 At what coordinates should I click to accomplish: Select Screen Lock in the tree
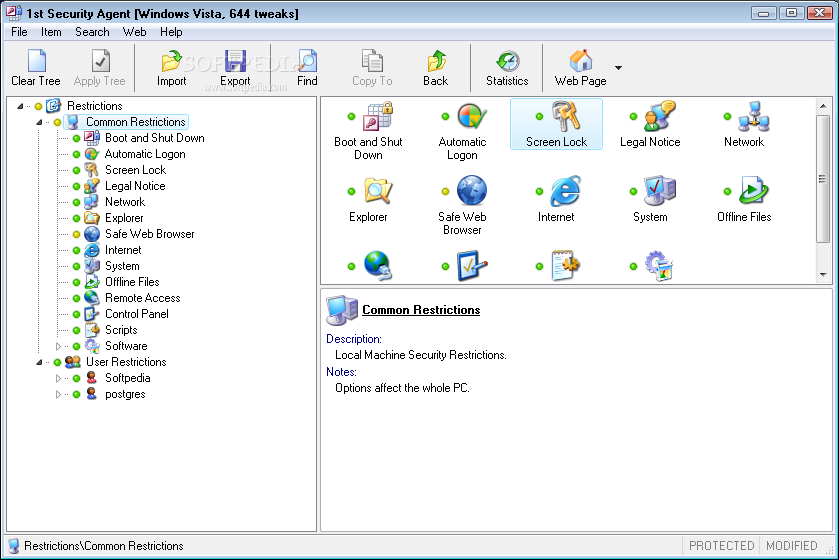tap(135, 170)
